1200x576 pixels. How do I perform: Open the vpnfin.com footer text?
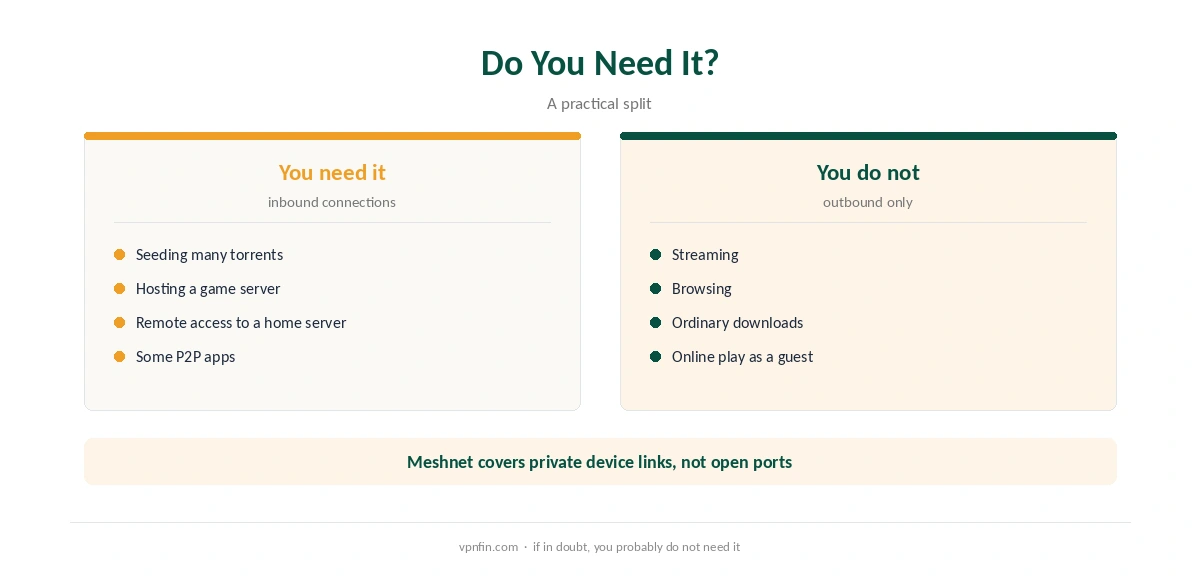pos(489,547)
